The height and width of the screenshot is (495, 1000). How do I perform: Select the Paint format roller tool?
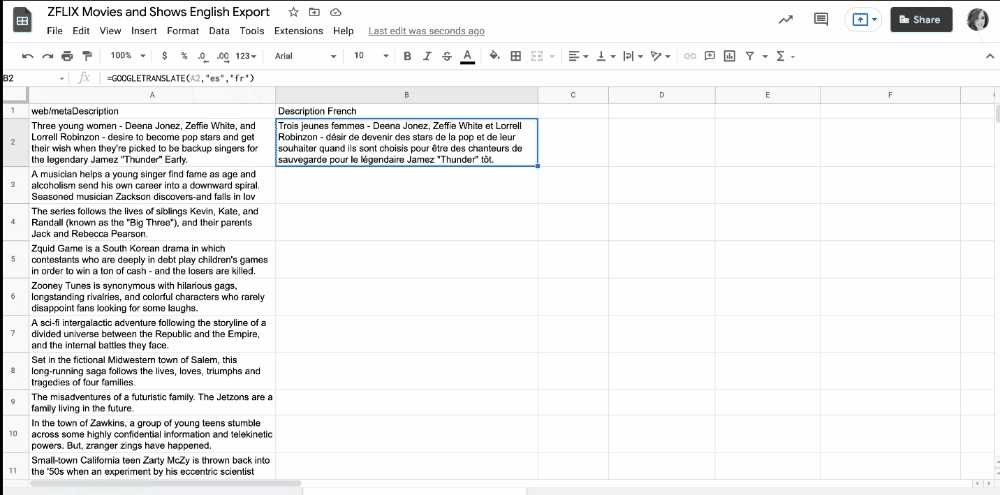point(87,56)
